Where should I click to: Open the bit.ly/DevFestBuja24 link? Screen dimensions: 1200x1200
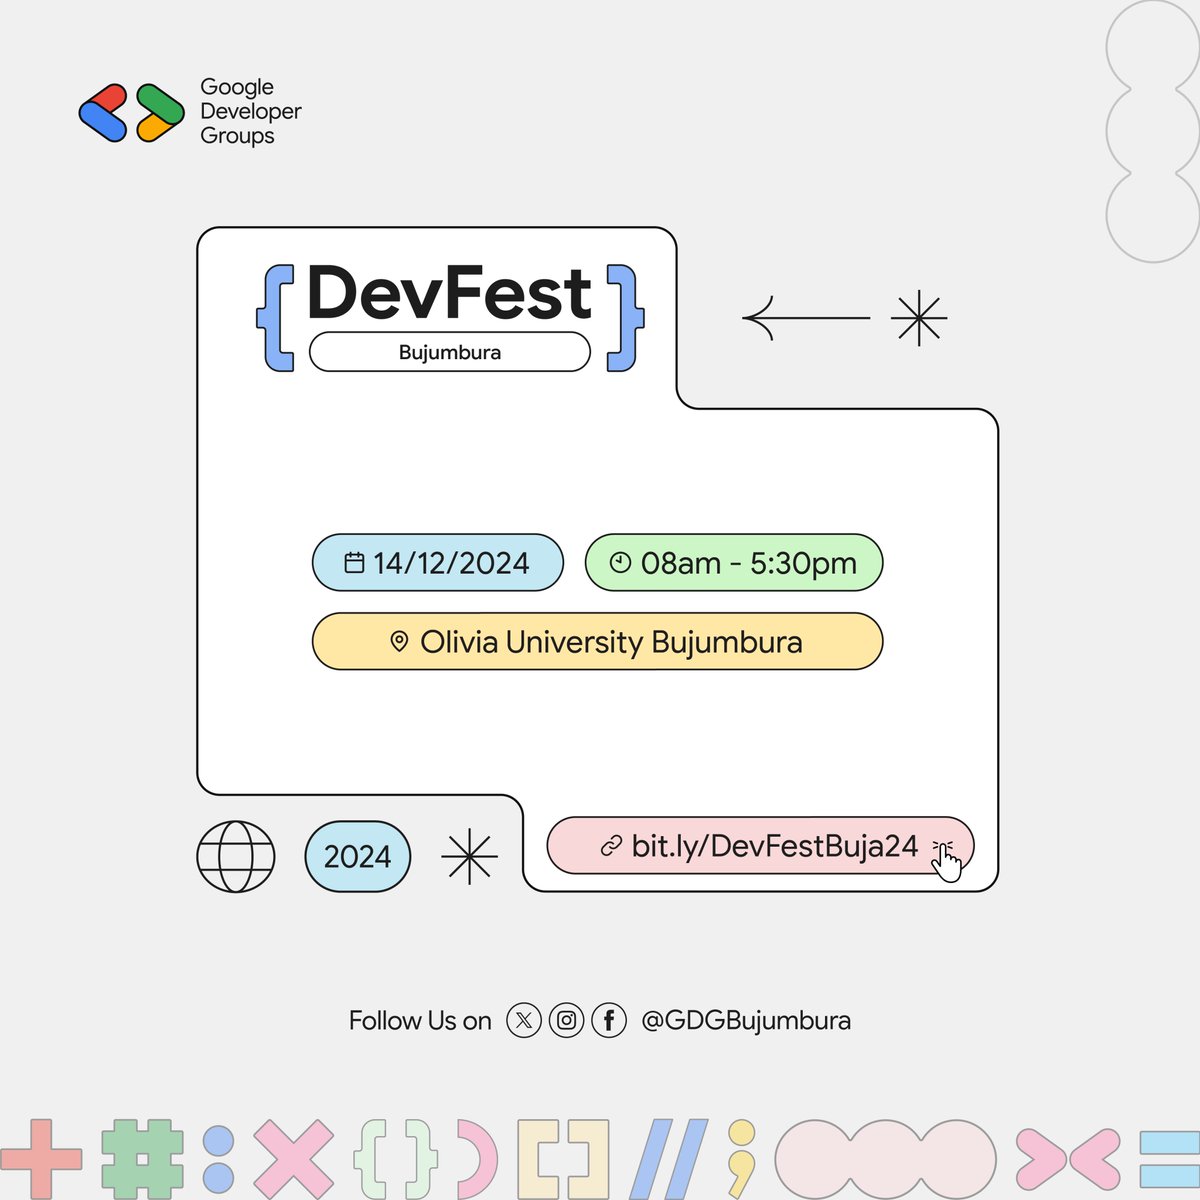(775, 845)
